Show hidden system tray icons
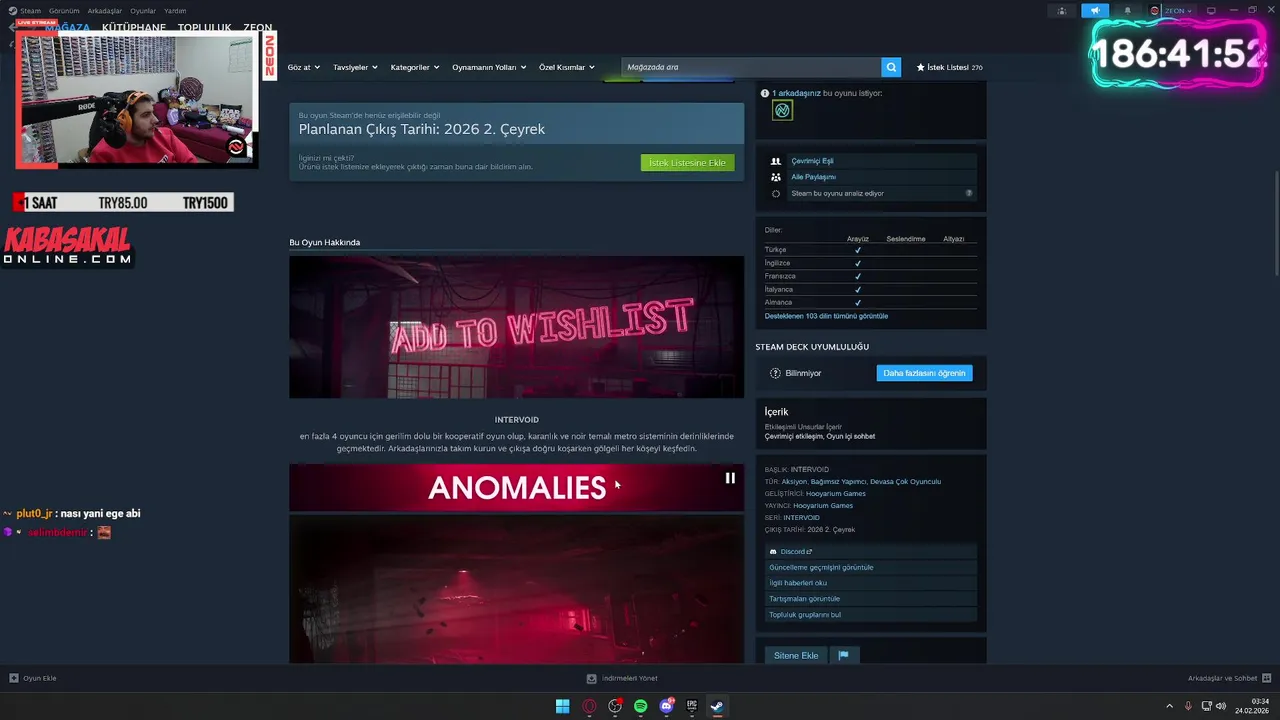The image size is (1280, 720). (x=1169, y=706)
